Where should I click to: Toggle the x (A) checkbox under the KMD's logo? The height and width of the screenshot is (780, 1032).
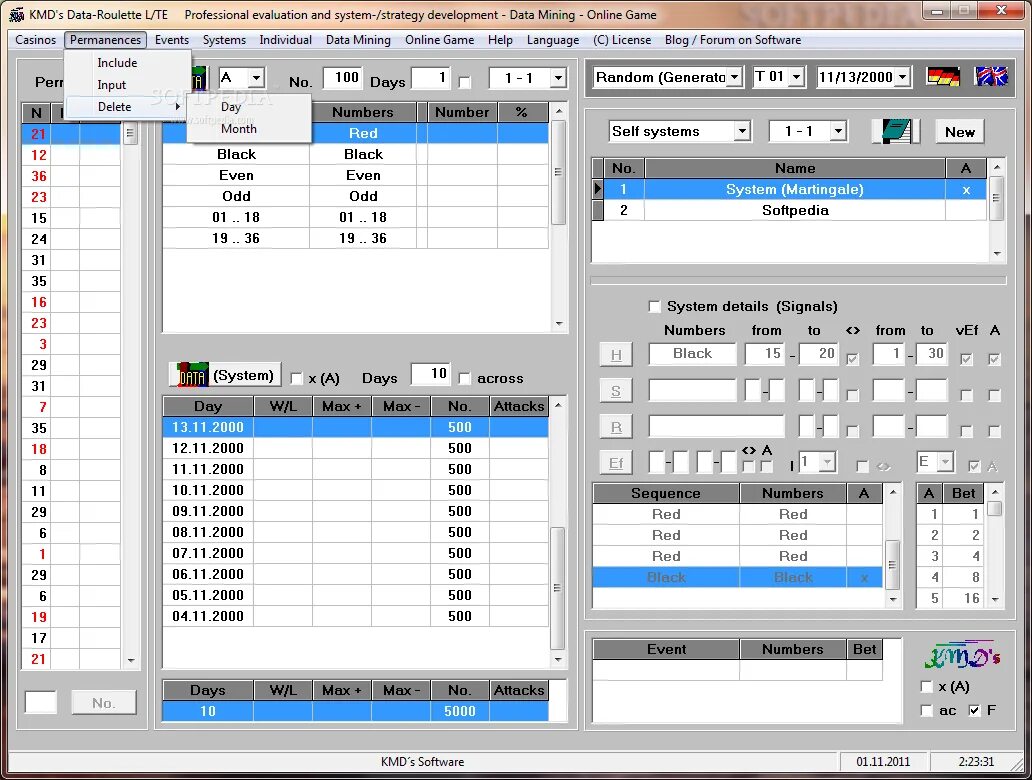[x=927, y=687]
